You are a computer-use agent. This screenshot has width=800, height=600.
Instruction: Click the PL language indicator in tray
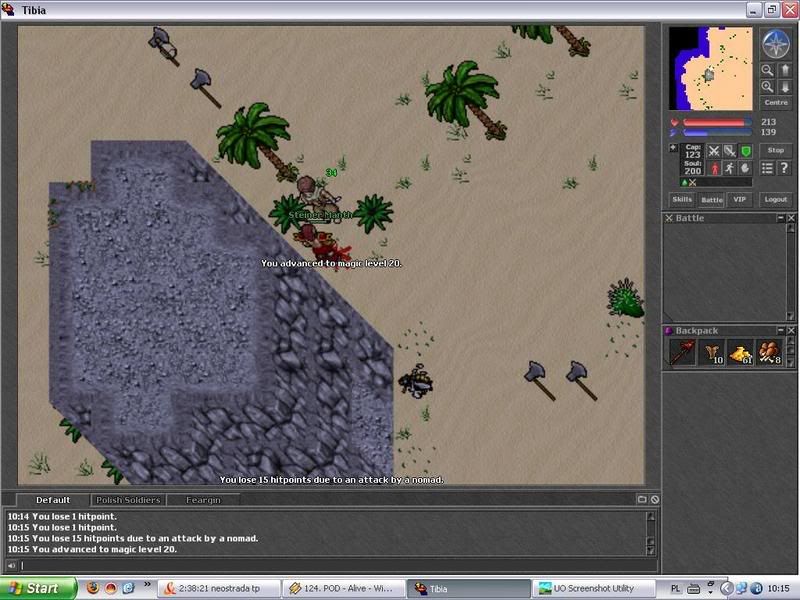pyautogui.click(x=675, y=588)
